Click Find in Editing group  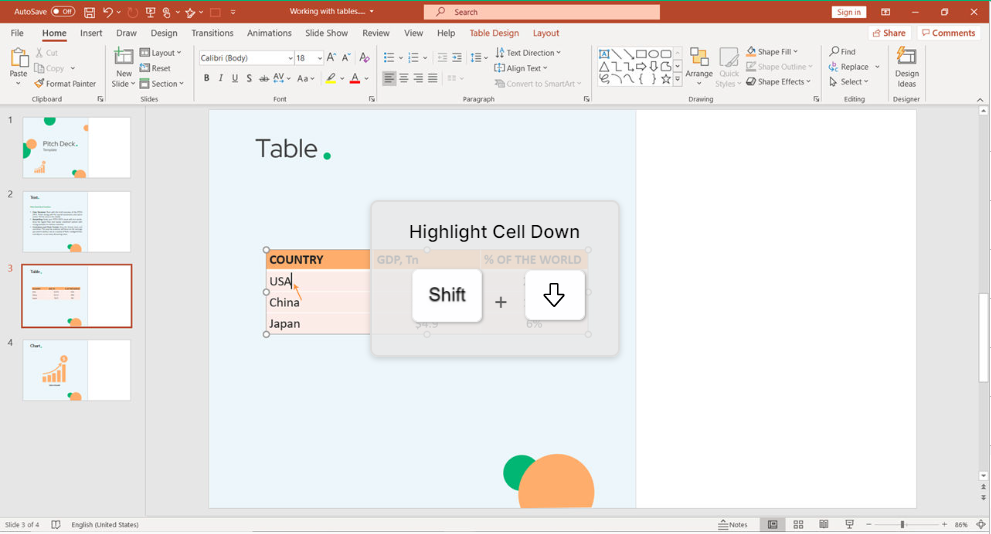[842, 51]
